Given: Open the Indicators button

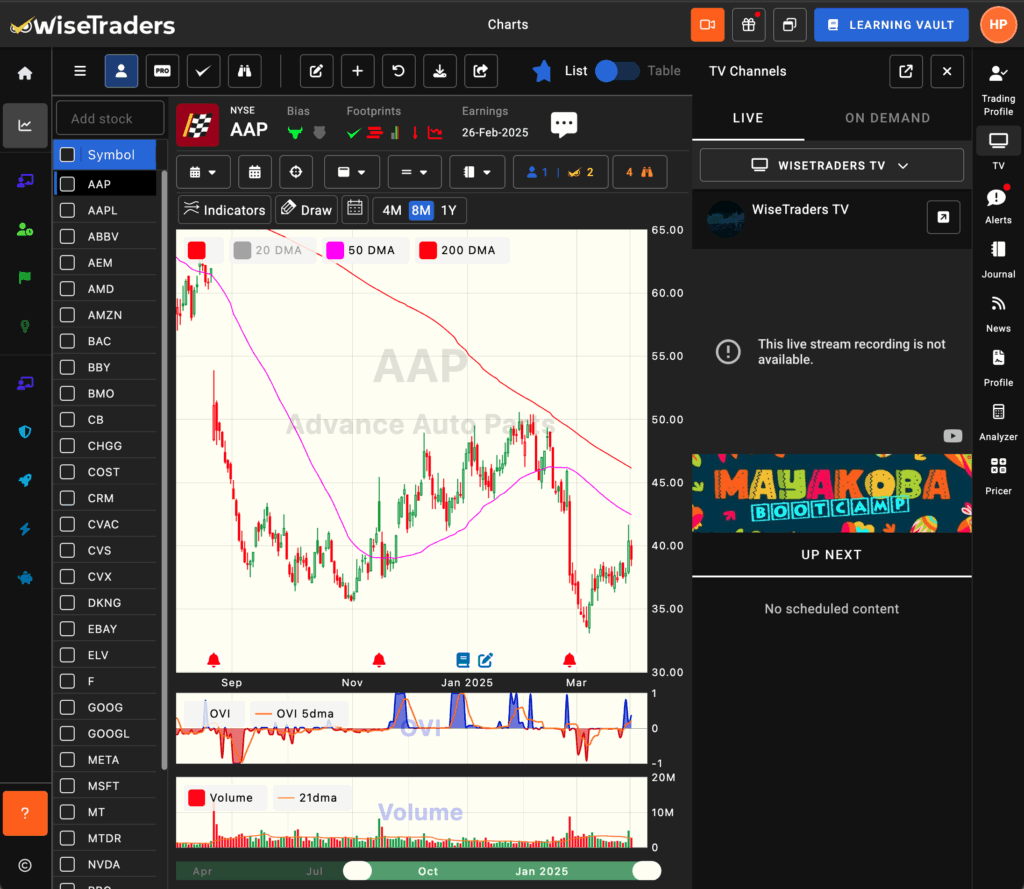Looking at the screenshot, I should point(225,210).
